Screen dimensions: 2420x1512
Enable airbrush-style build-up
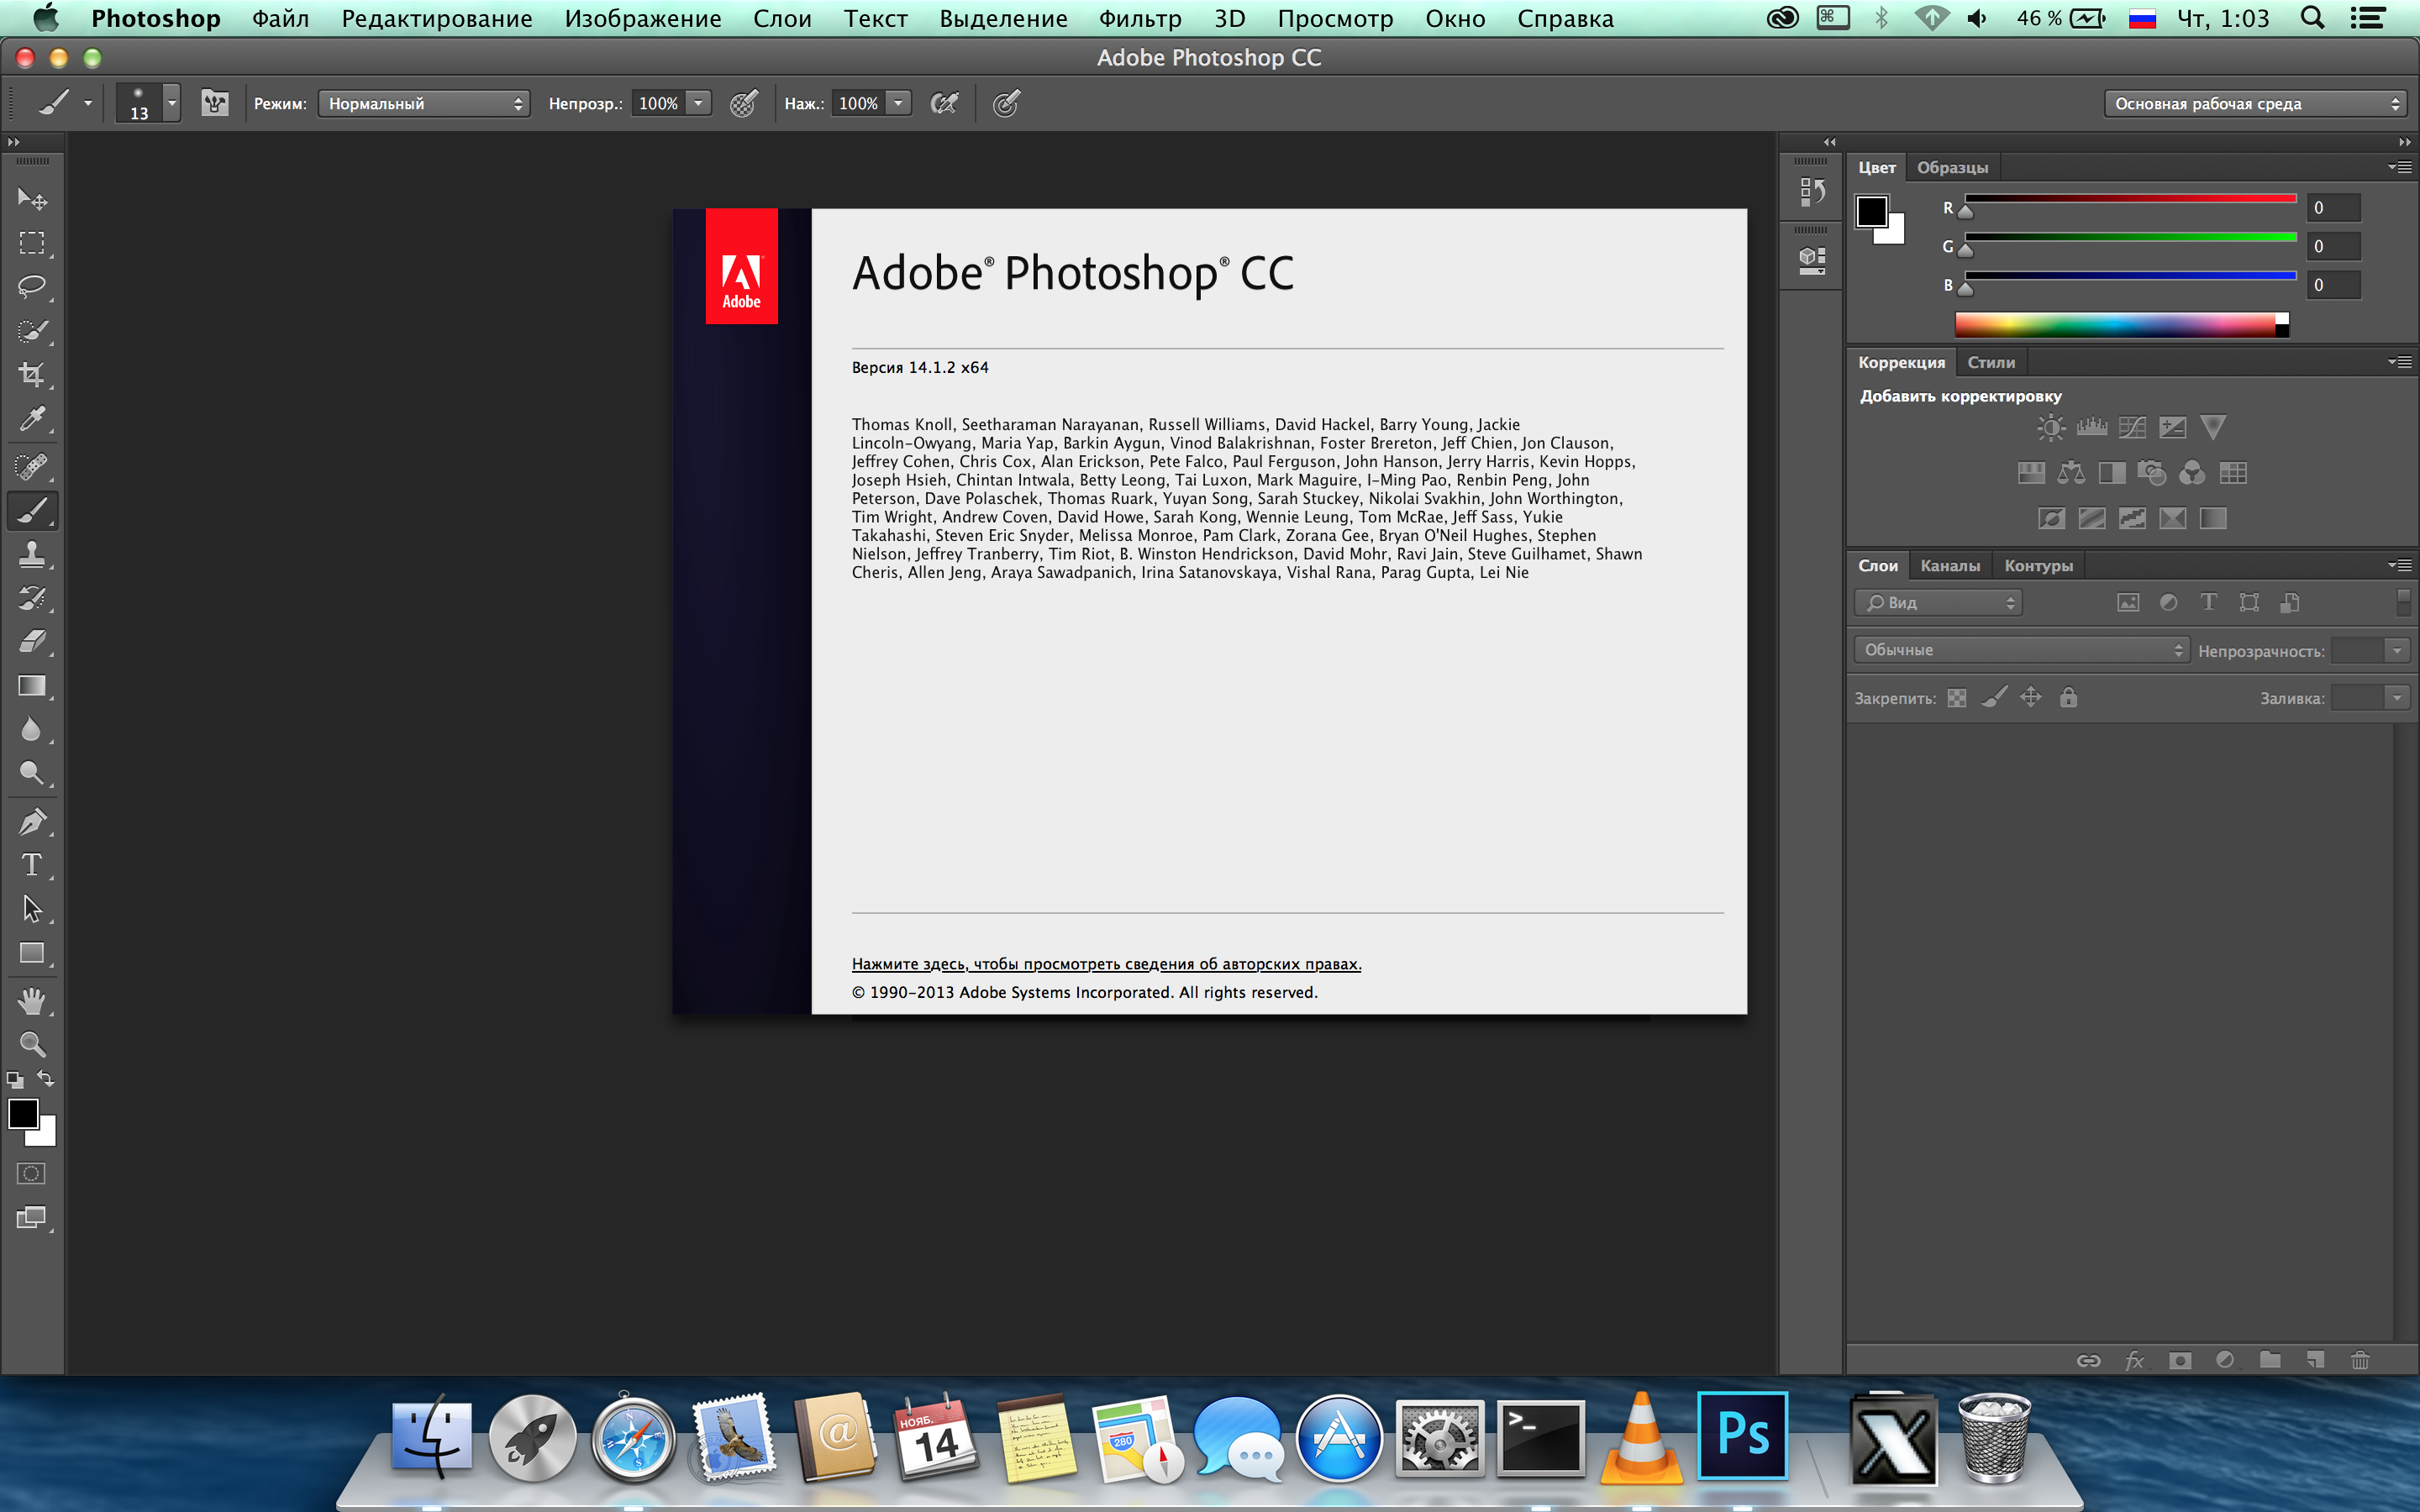click(944, 103)
